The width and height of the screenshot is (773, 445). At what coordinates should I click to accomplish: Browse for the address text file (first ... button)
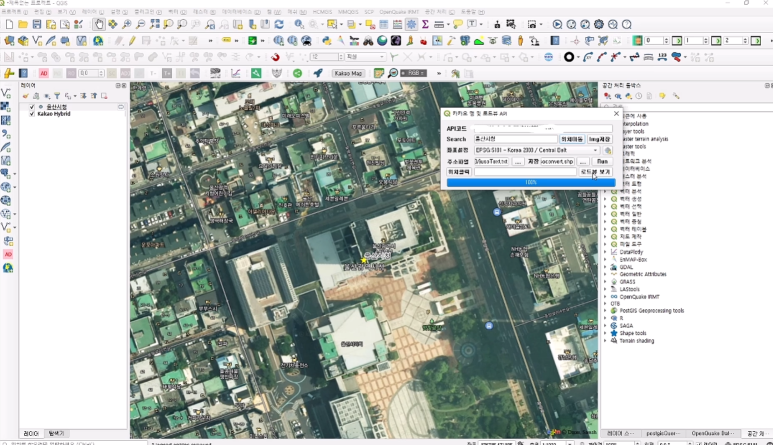click(518, 161)
